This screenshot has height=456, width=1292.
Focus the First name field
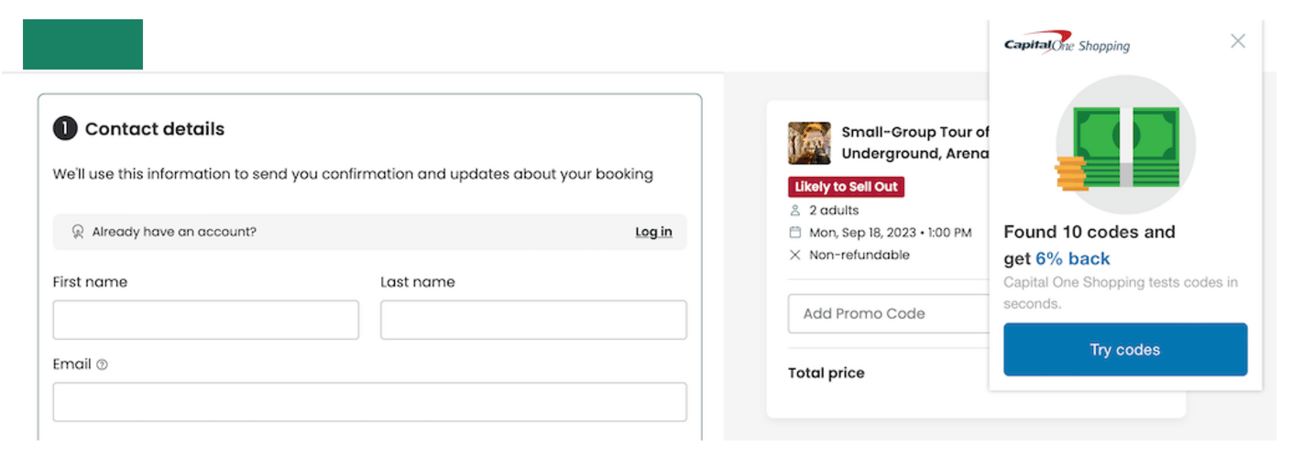click(205, 320)
